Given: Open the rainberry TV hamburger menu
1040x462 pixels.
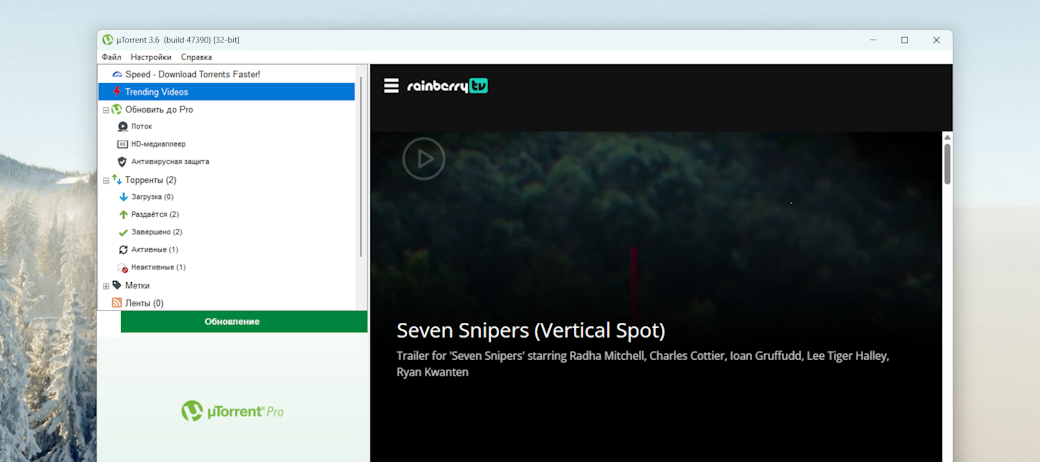Looking at the screenshot, I should [x=391, y=86].
